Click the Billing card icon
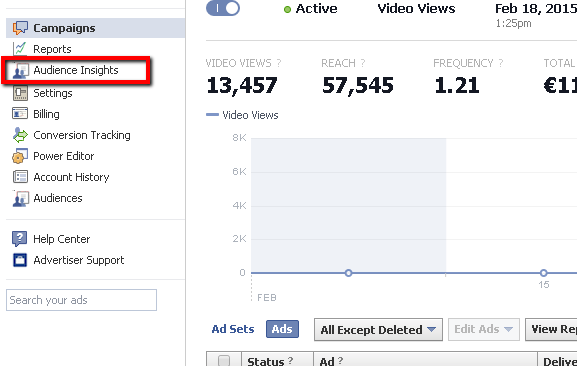The width and height of the screenshot is (577, 366). (20, 114)
